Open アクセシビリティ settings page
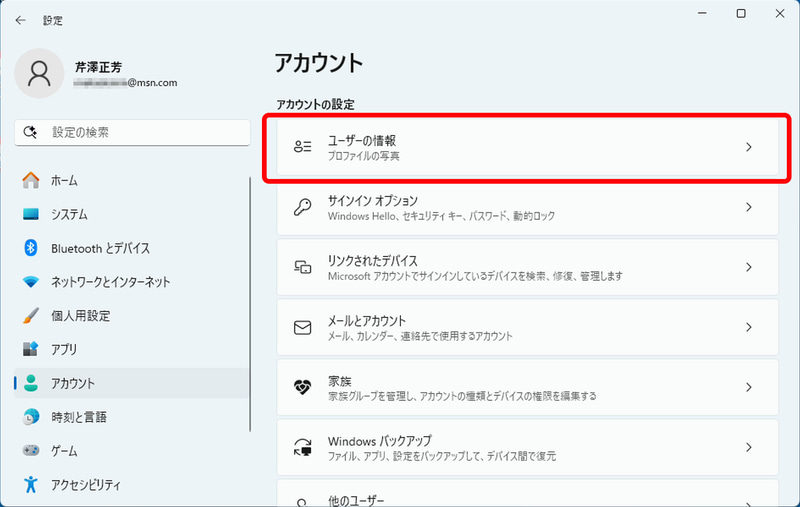The height and width of the screenshot is (507, 800). (x=132, y=484)
